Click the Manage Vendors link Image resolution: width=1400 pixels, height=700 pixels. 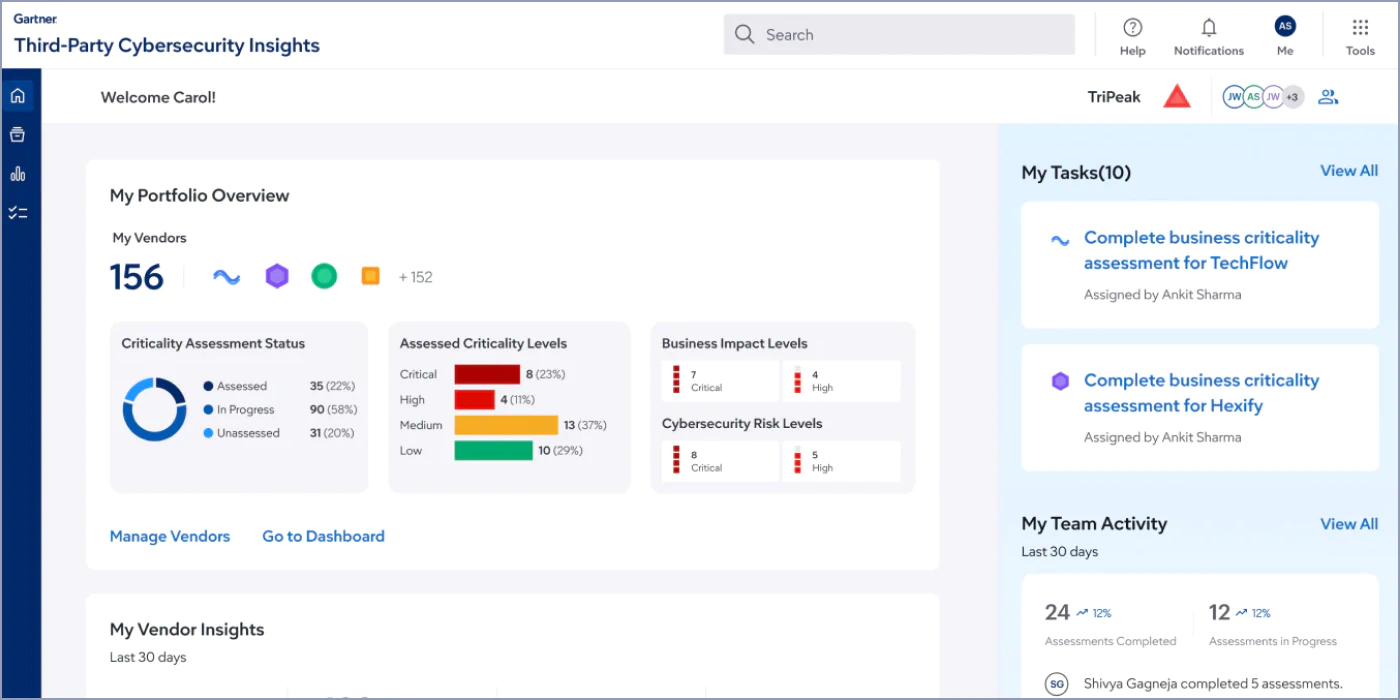coord(170,537)
